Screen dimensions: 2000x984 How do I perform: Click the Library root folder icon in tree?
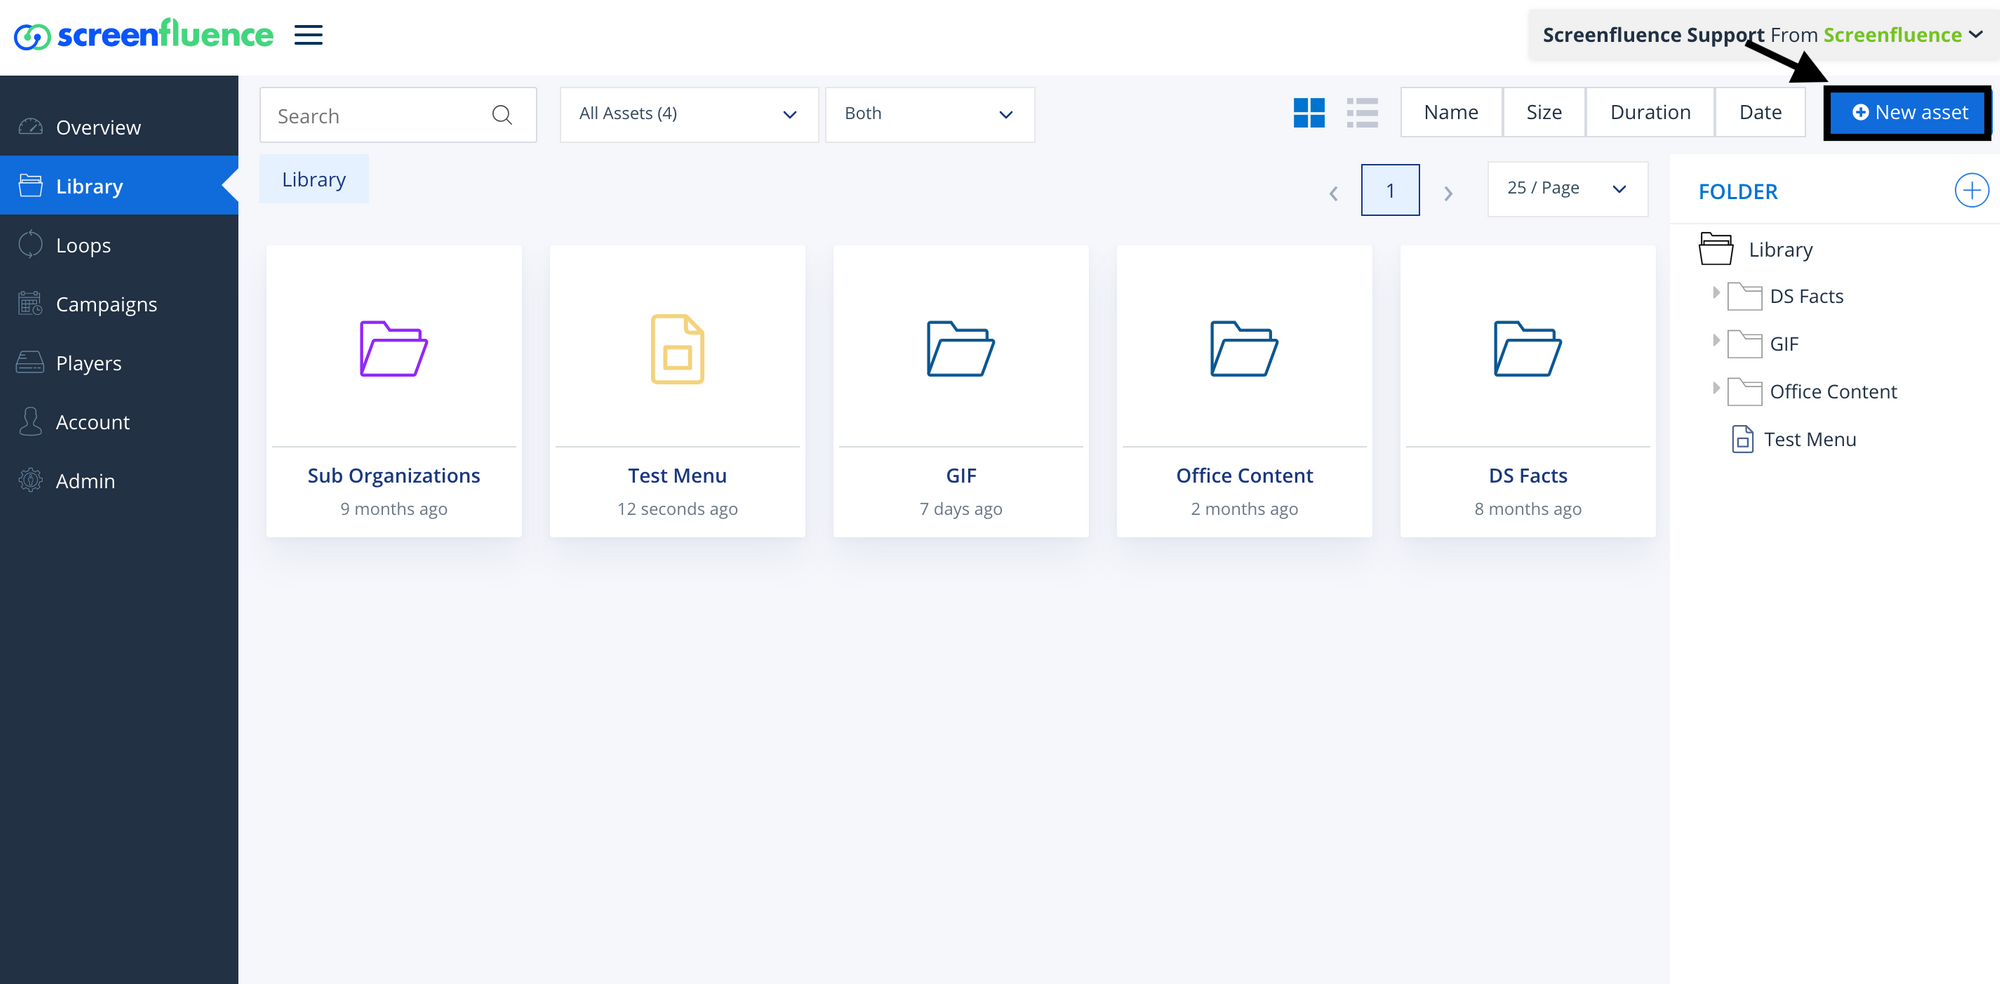click(1716, 249)
